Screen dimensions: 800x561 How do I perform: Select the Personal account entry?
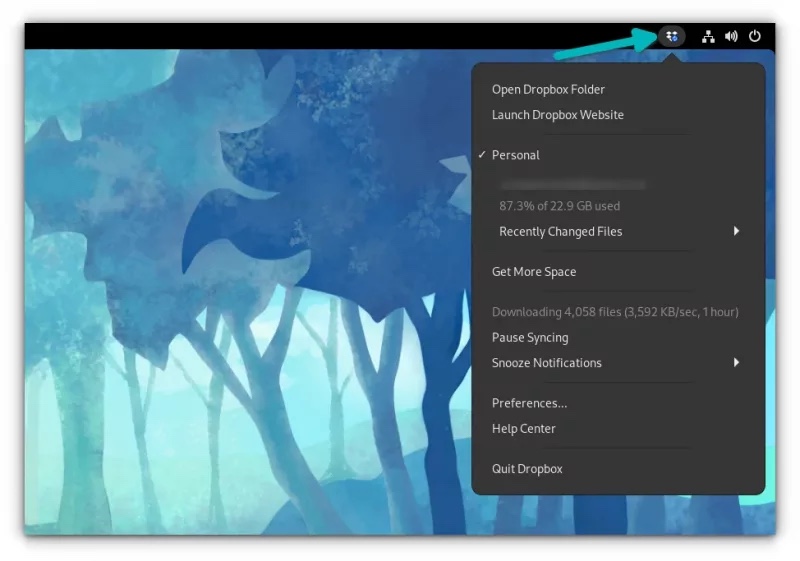[618, 155]
